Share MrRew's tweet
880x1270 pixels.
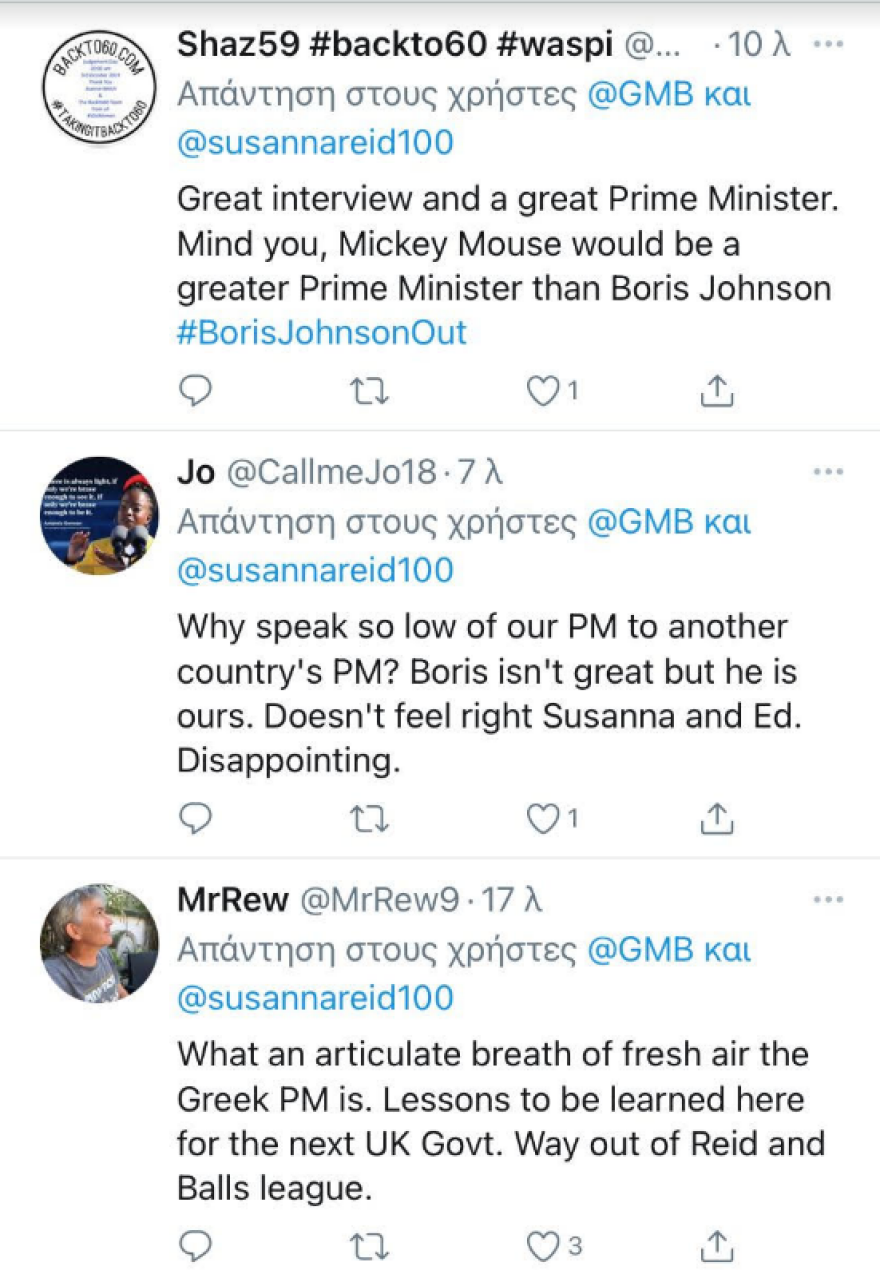[x=717, y=1245]
